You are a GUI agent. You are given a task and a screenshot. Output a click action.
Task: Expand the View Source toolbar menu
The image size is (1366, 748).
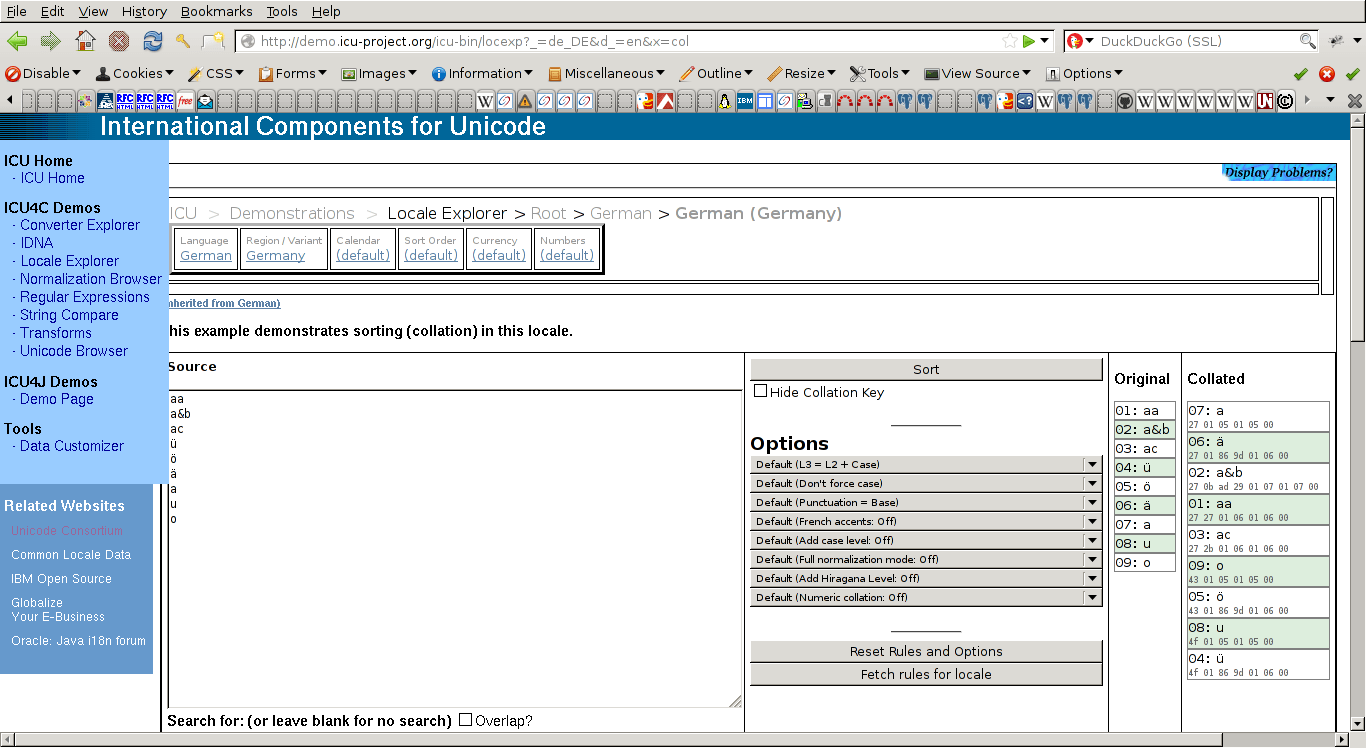(977, 73)
